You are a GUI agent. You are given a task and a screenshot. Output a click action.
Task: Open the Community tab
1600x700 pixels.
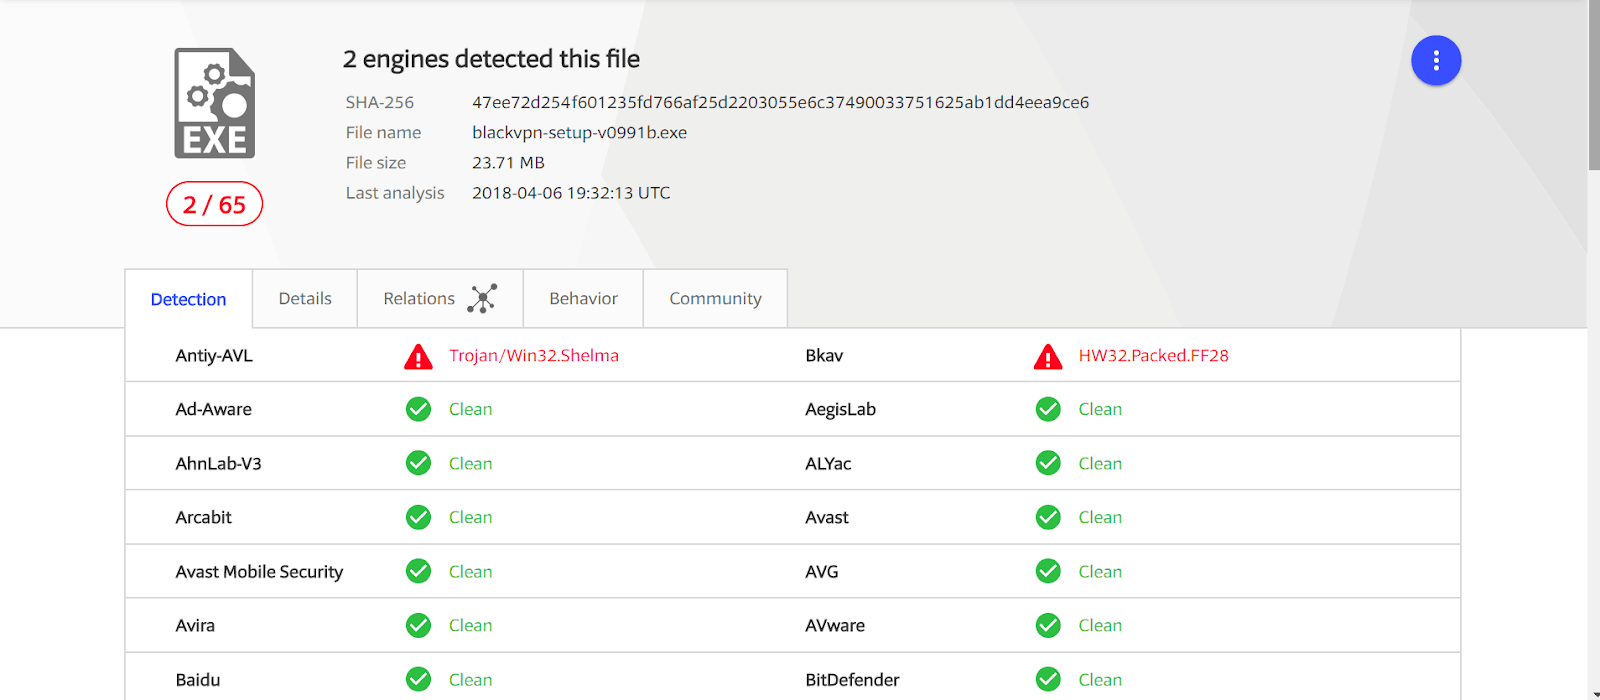[715, 298]
